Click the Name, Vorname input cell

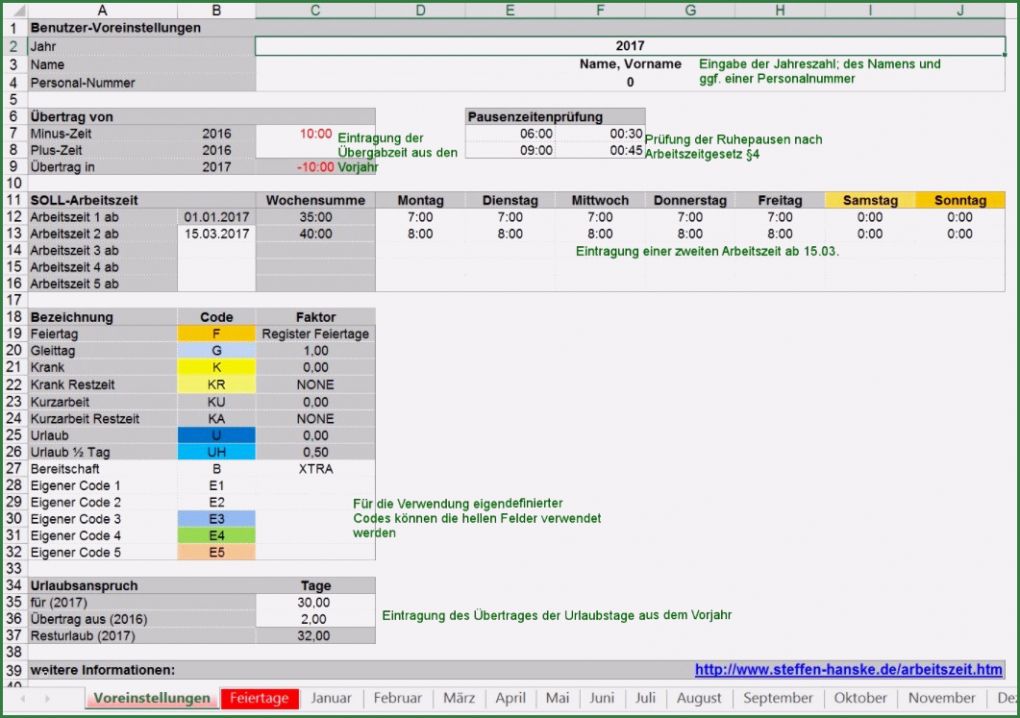pyautogui.click(x=630, y=64)
